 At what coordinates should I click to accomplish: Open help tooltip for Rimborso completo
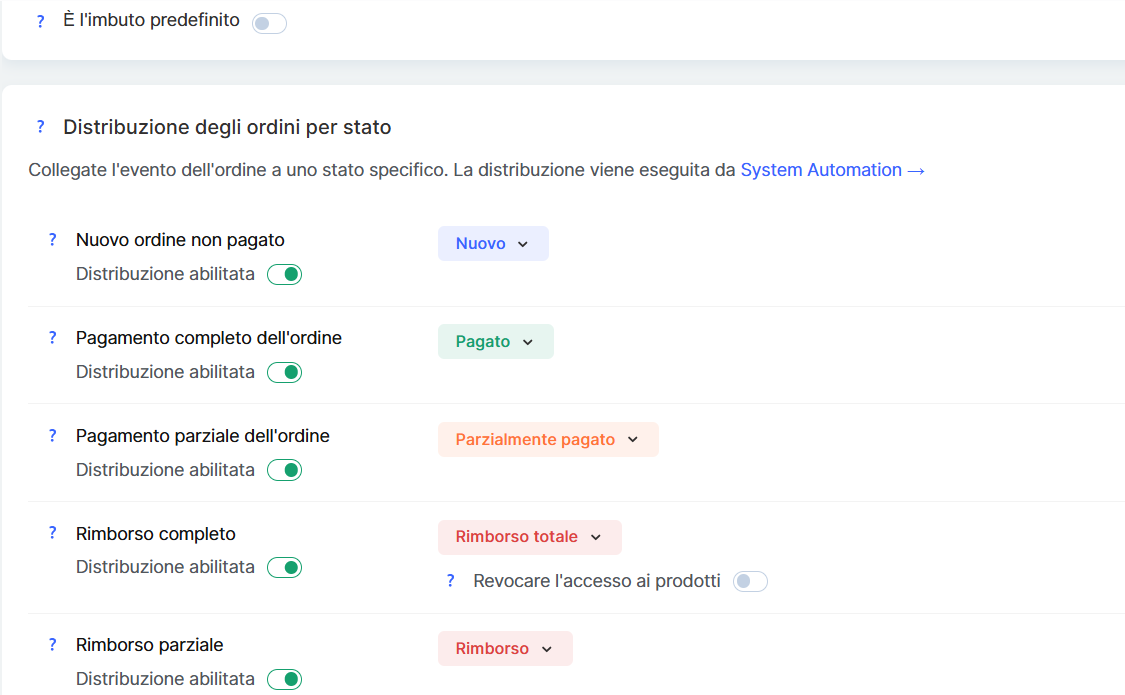(53, 533)
